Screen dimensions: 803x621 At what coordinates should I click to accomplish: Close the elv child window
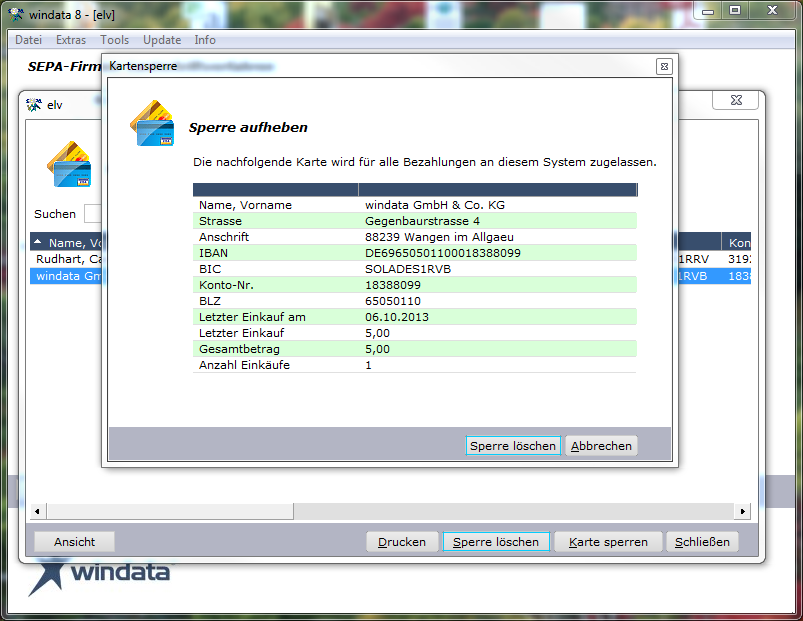[736, 100]
